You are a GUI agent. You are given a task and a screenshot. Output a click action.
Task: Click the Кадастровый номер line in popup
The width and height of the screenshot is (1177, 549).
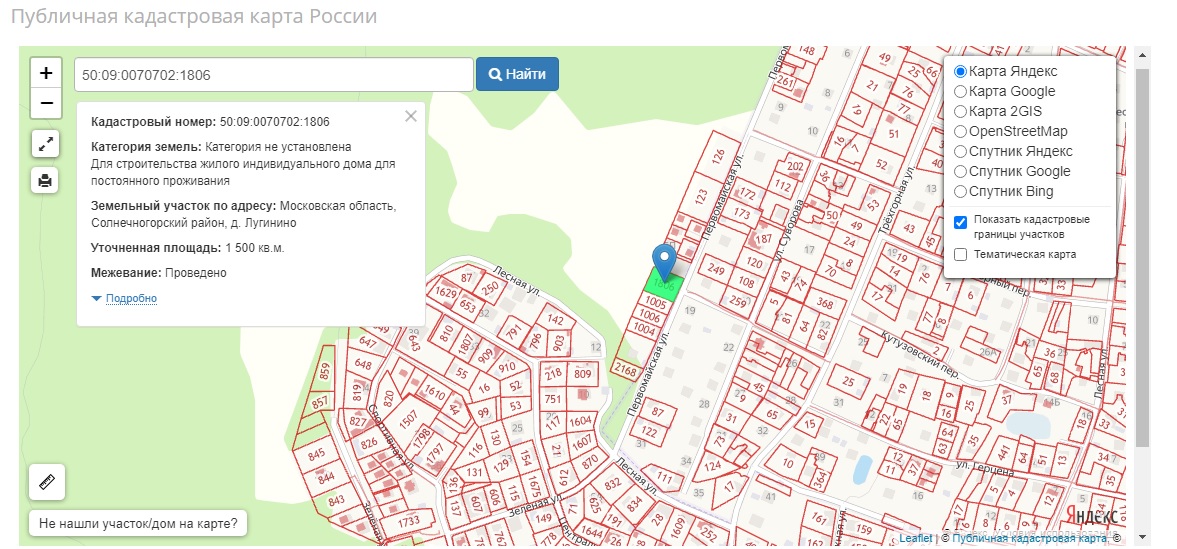[210, 122]
